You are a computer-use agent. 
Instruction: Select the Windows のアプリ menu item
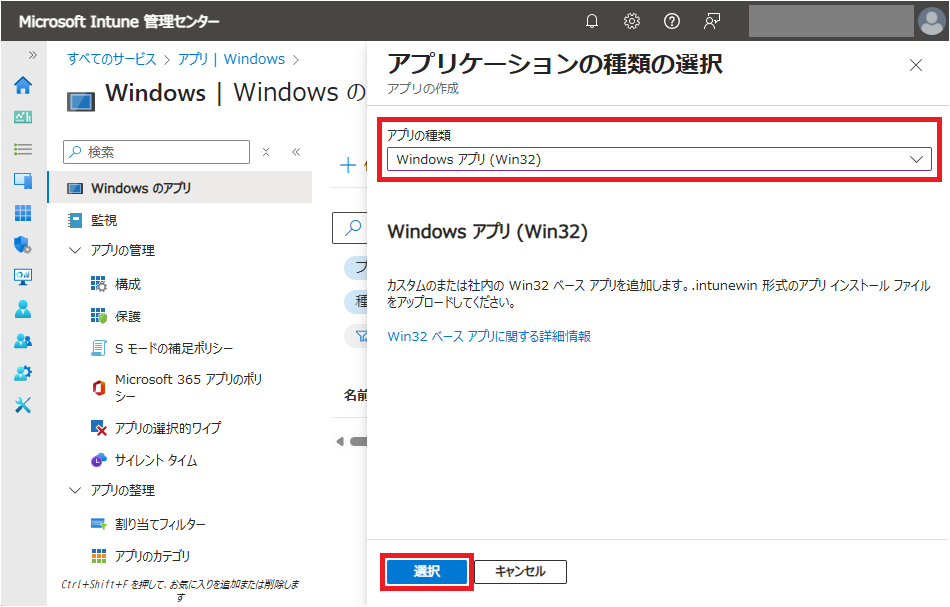click(180, 188)
